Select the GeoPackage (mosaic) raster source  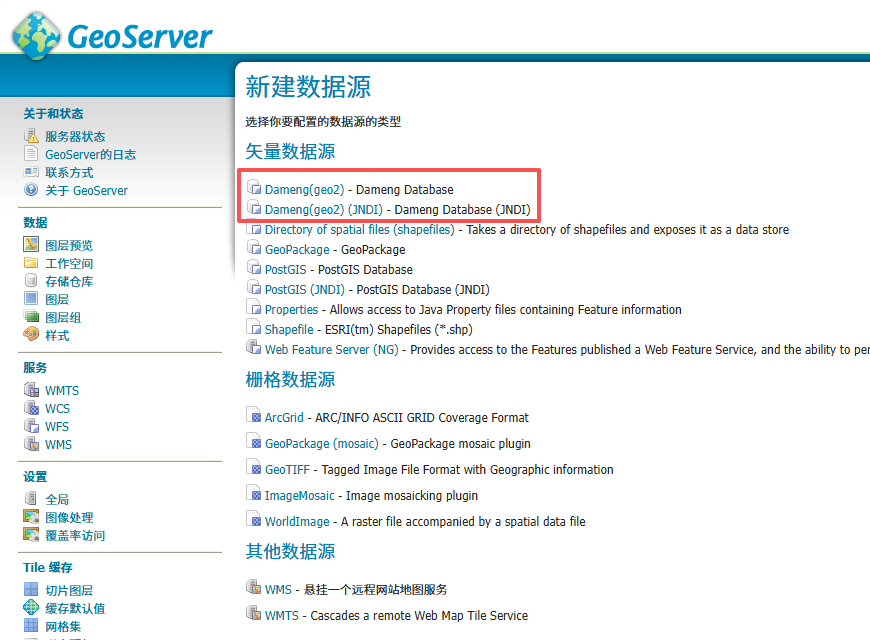(322, 444)
